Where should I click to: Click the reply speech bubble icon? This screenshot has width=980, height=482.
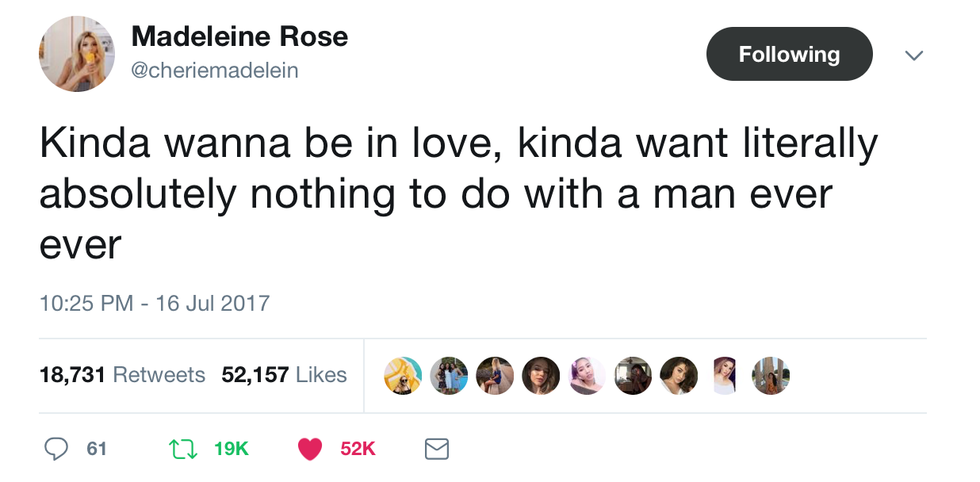(56, 449)
